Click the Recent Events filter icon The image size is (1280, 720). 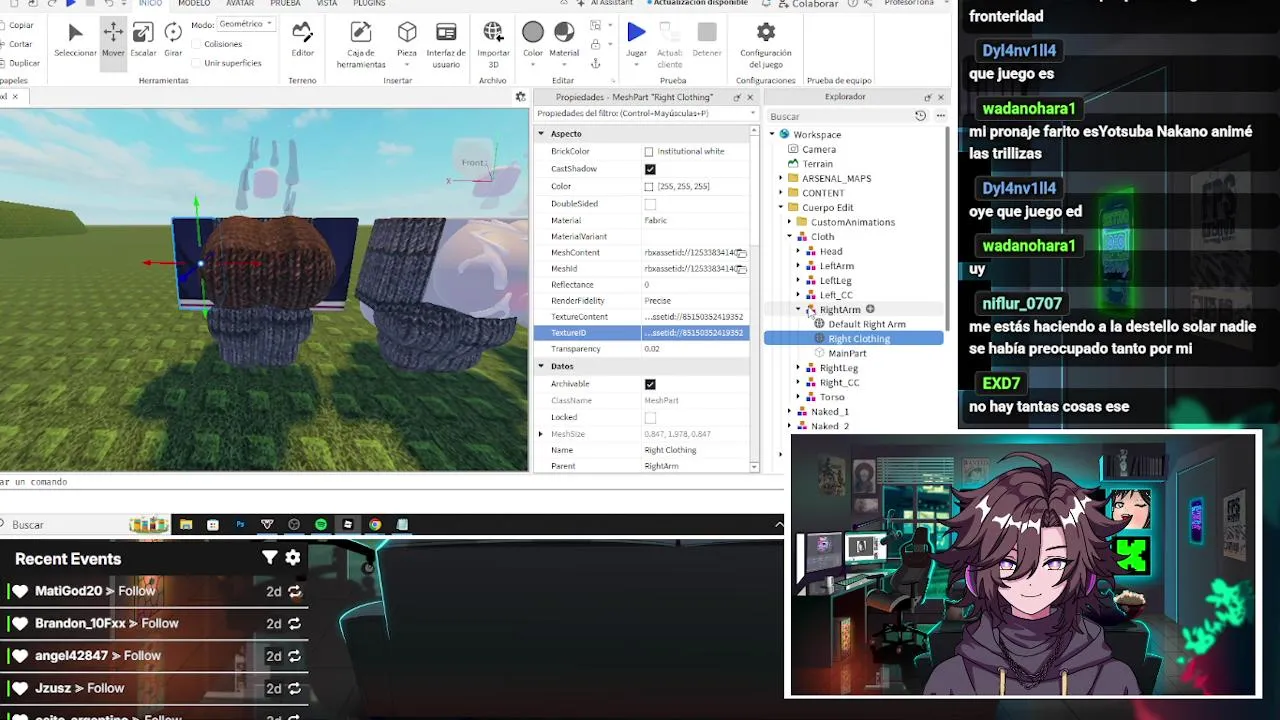click(269, 558)
